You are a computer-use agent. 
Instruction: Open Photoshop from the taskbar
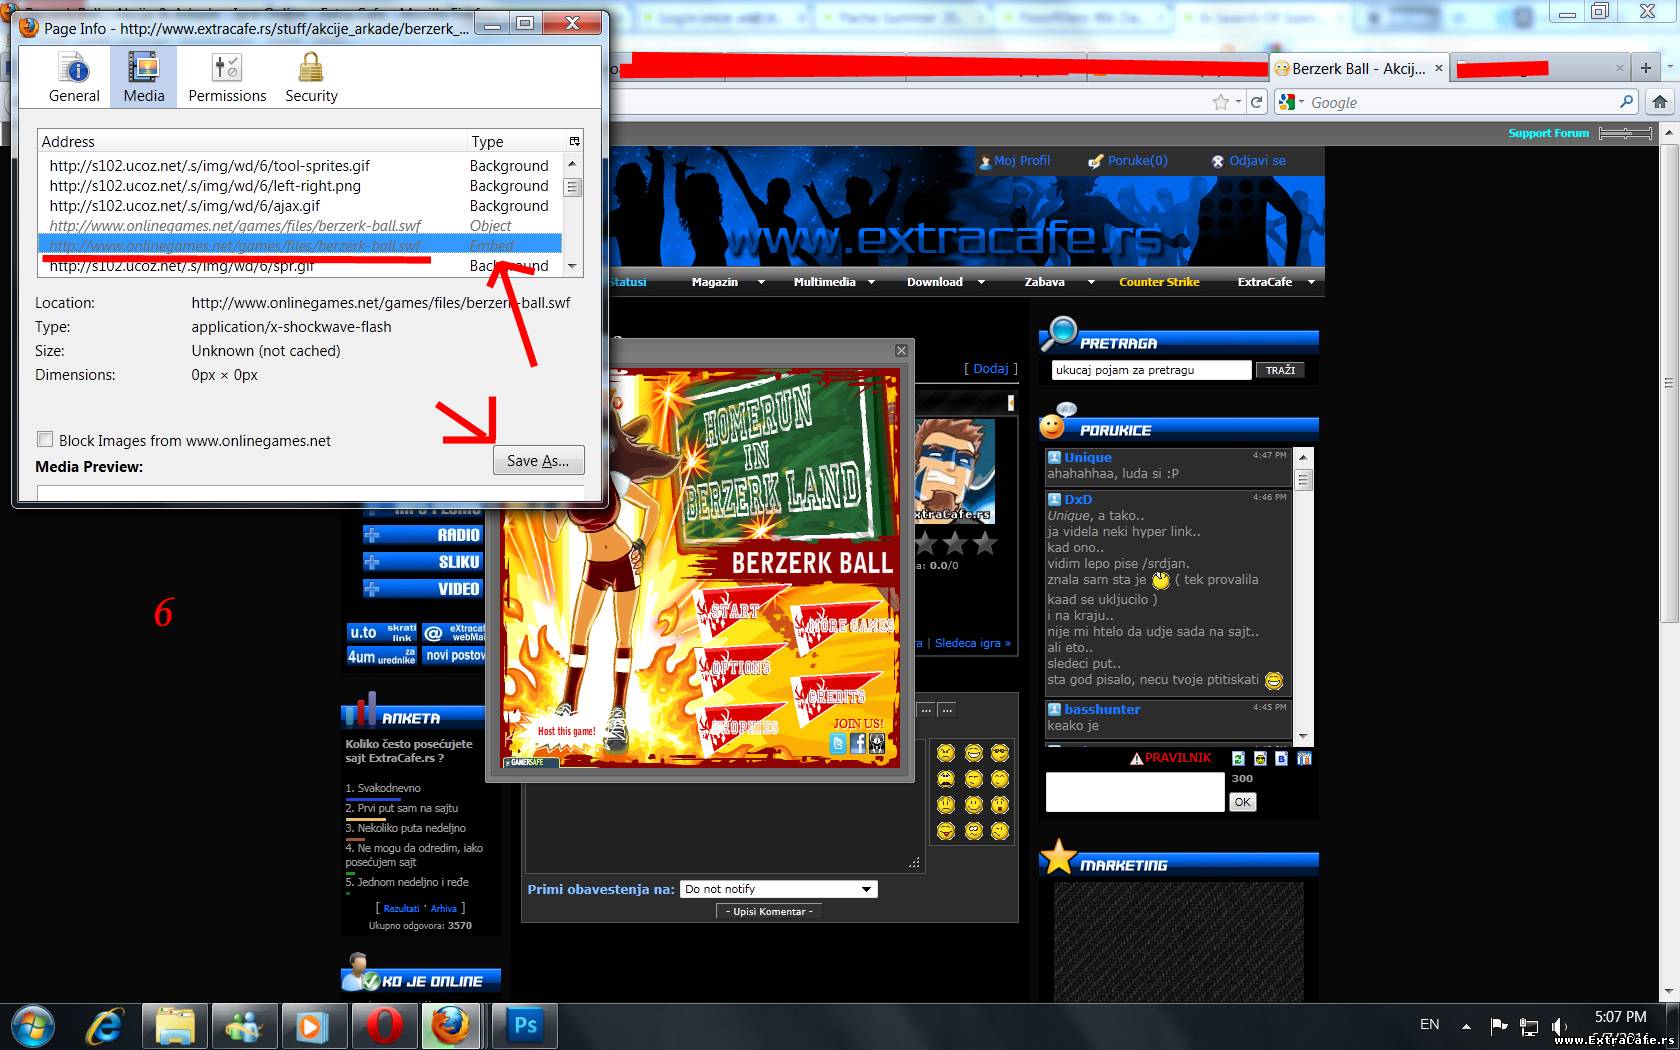(x=525, y=1026)
